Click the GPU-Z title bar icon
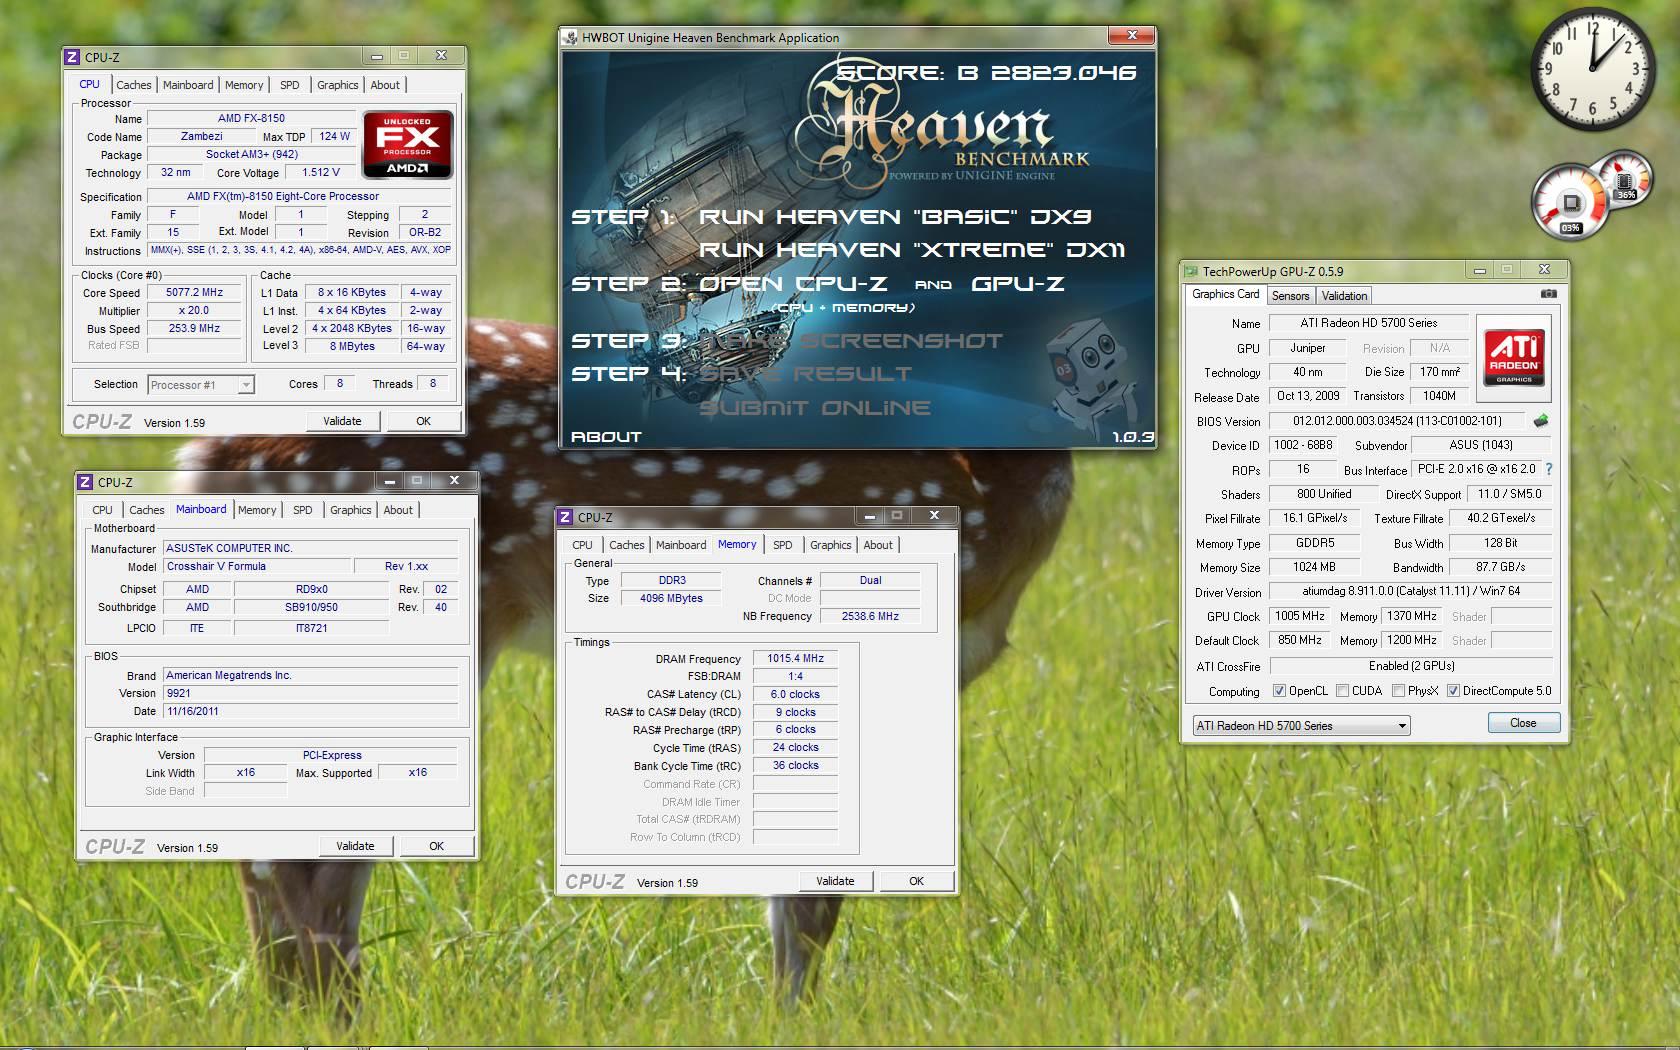Screen dimensions: 1680x1050 click(1190, 271)
